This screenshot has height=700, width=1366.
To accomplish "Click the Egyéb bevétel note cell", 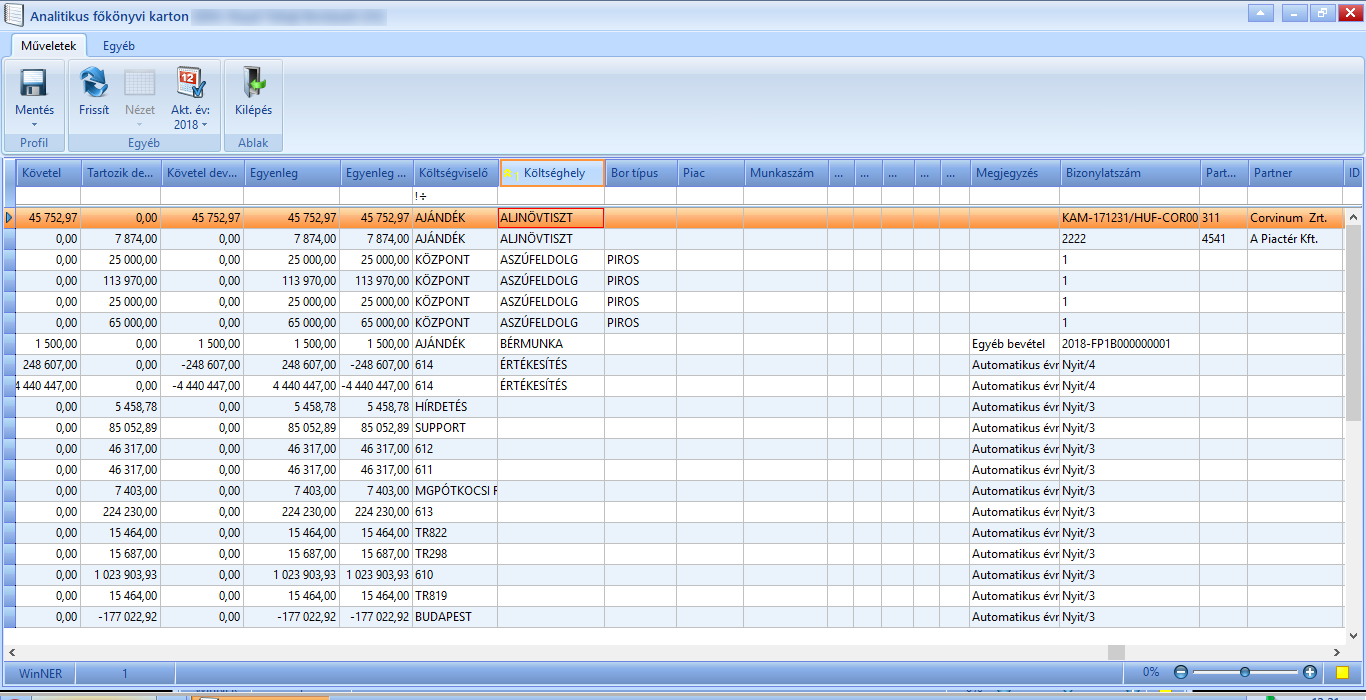I will coord(1014,343).
